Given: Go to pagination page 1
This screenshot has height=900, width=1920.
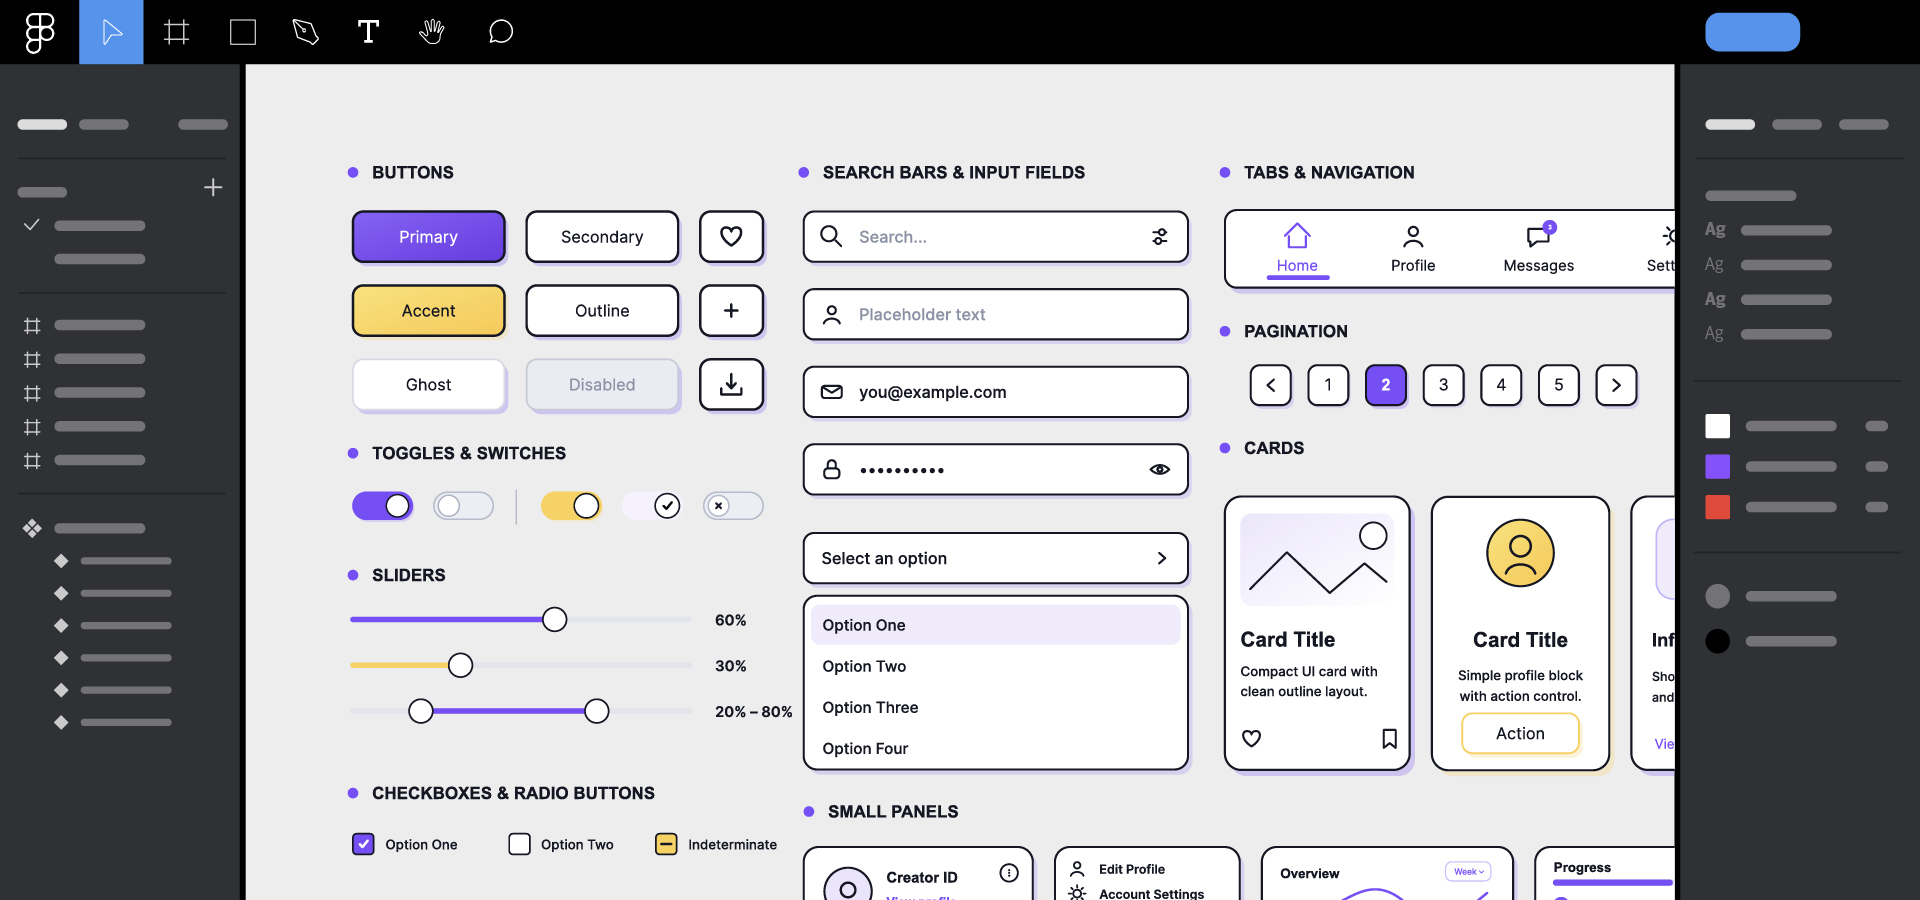Looking at the screenshot, I should point(1328,385).
